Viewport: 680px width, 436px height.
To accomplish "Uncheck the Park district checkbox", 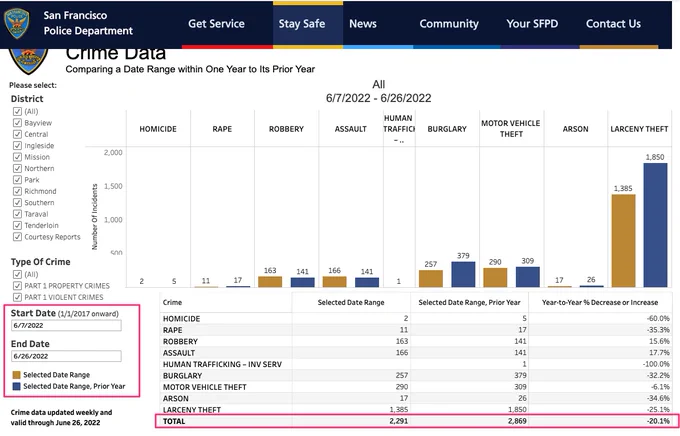I will pyautogui.click(x=17, y=180).
